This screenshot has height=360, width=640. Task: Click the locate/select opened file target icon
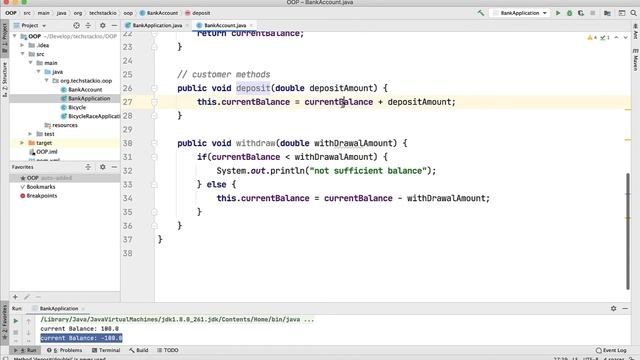76,25
